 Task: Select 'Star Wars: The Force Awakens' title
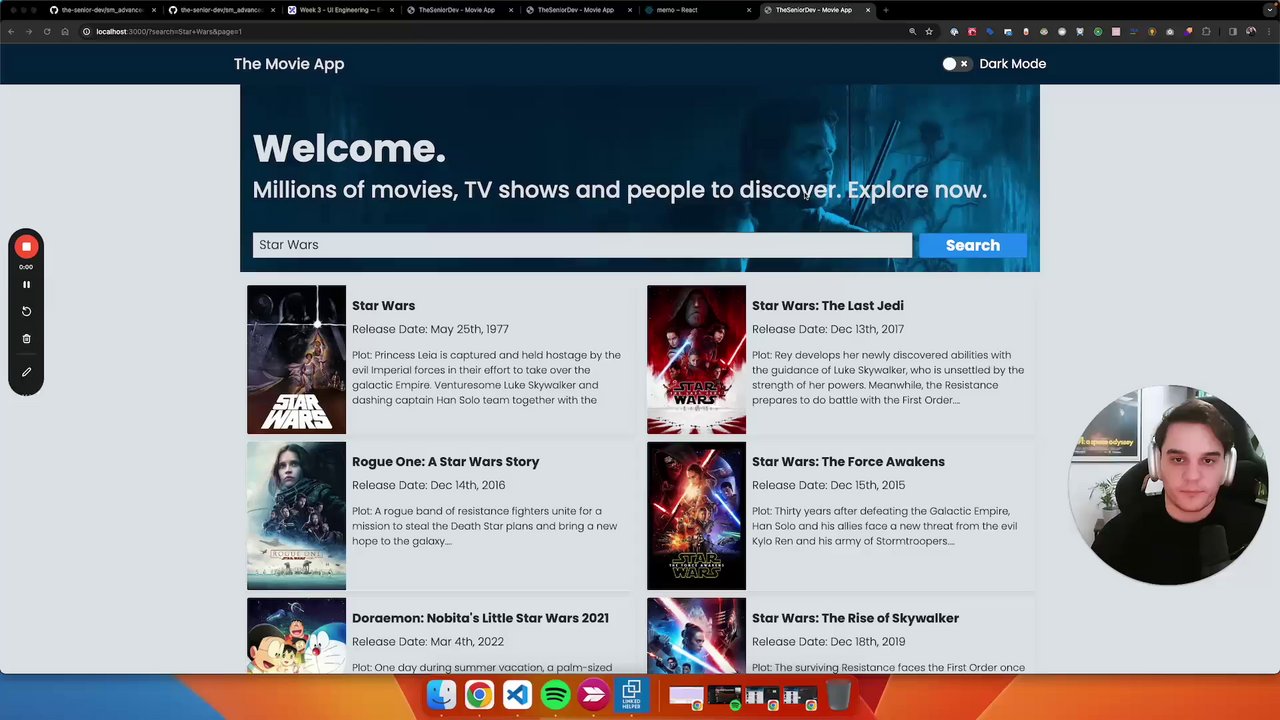(x=848, y=462)
